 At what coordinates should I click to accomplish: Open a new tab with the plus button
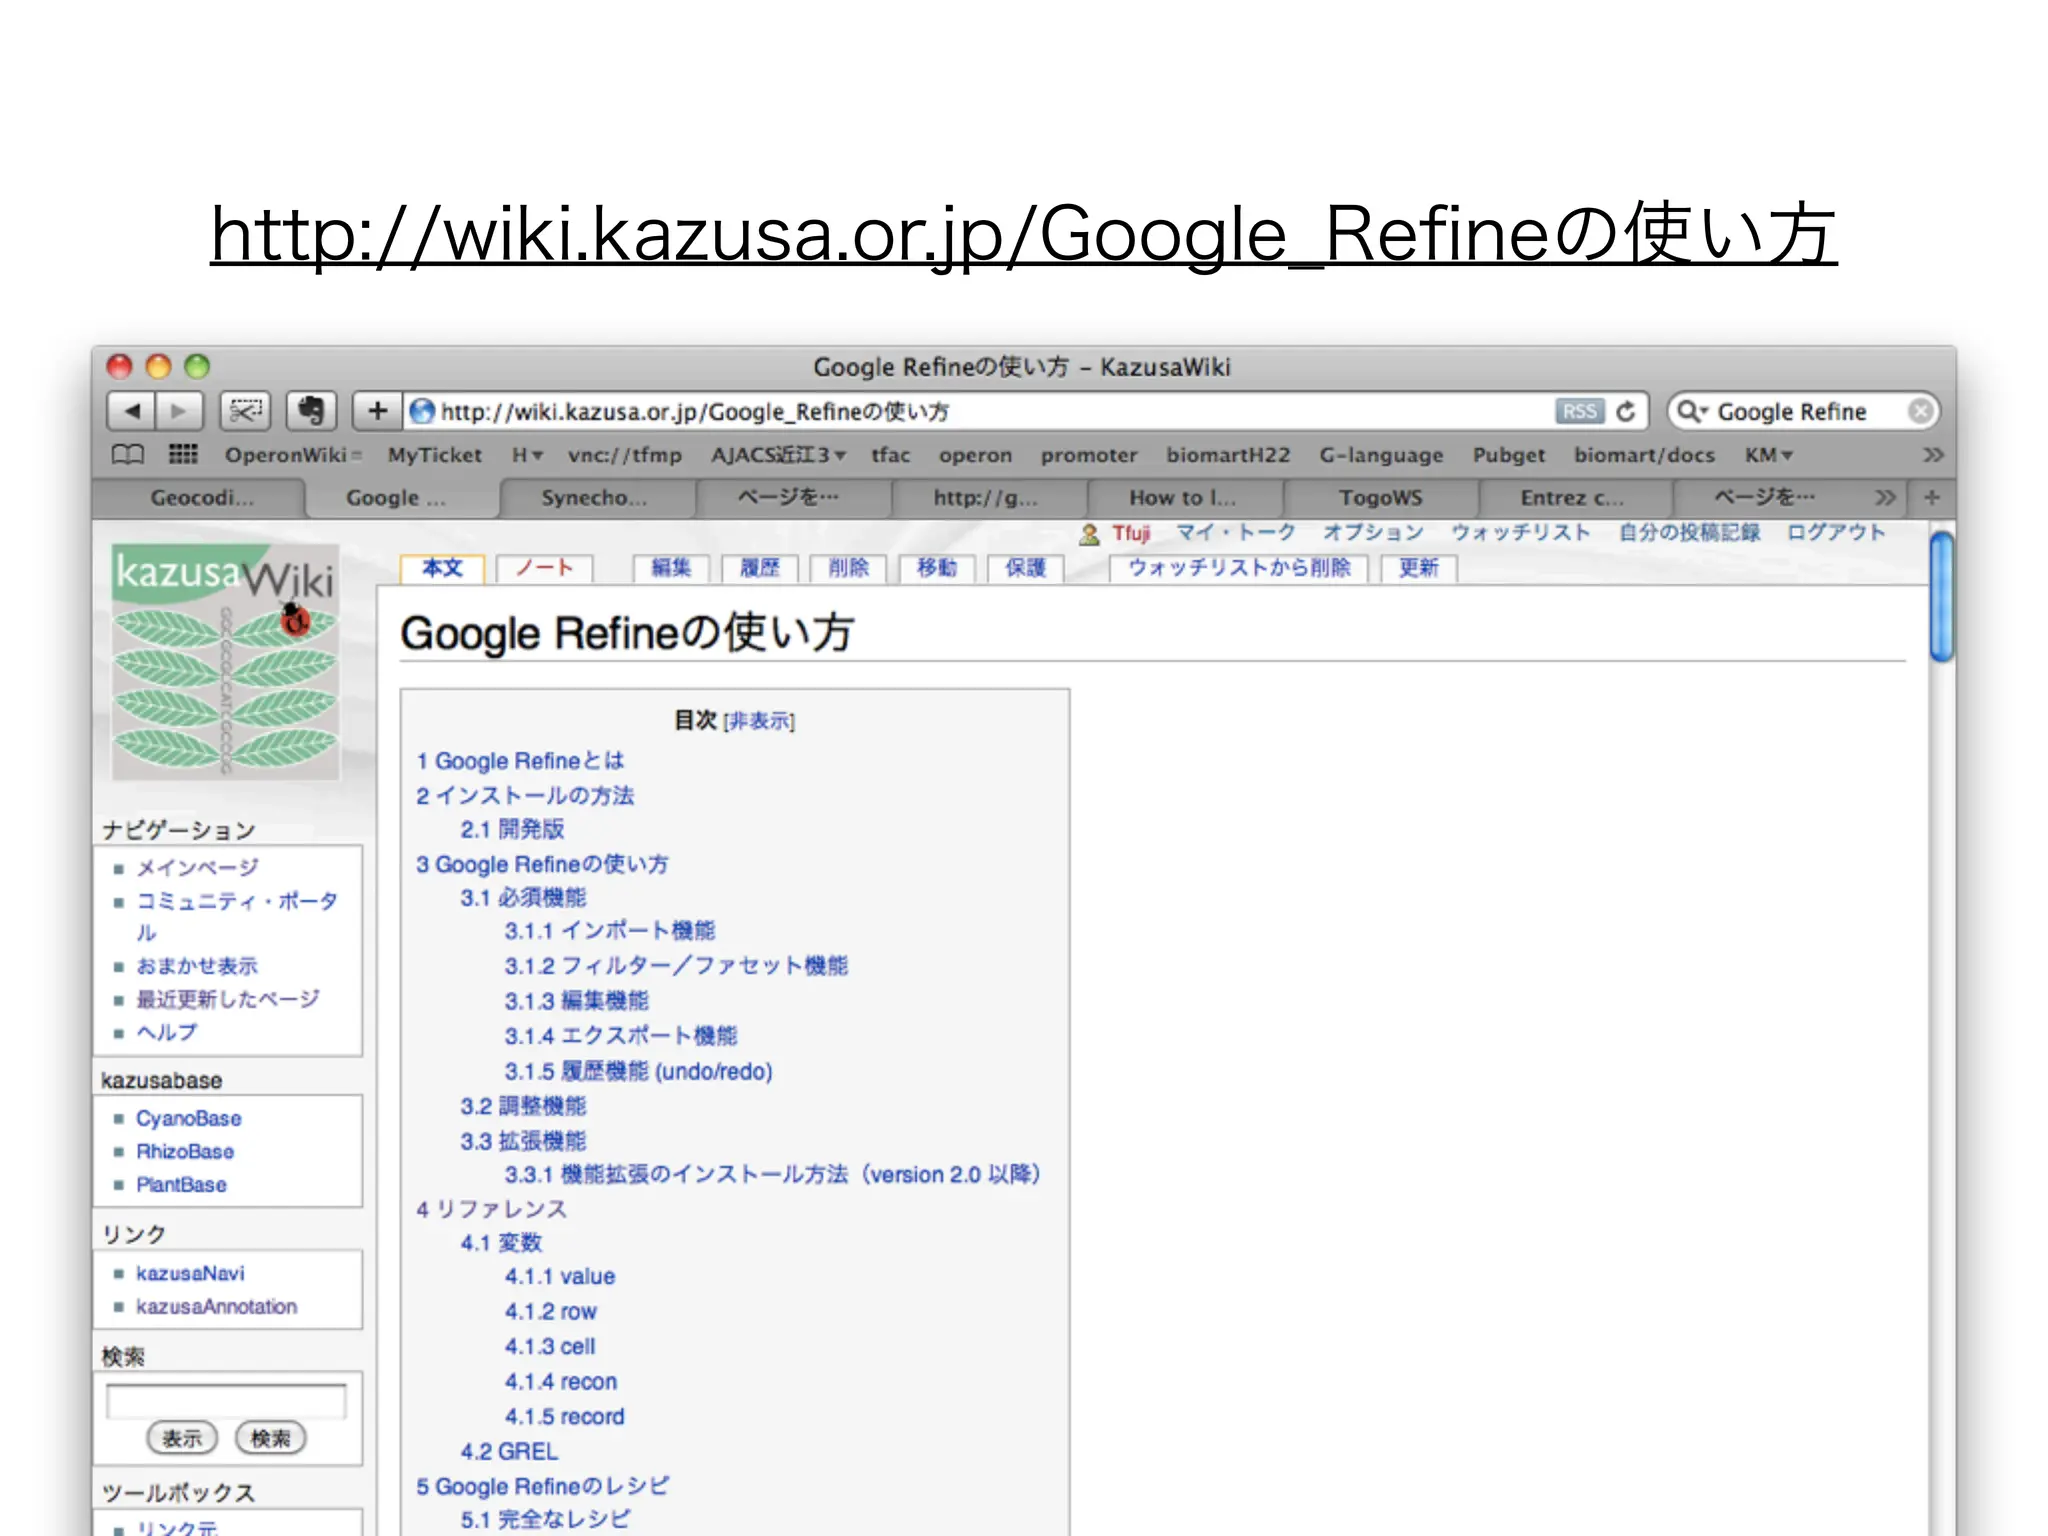click(x=1932, y=497)
